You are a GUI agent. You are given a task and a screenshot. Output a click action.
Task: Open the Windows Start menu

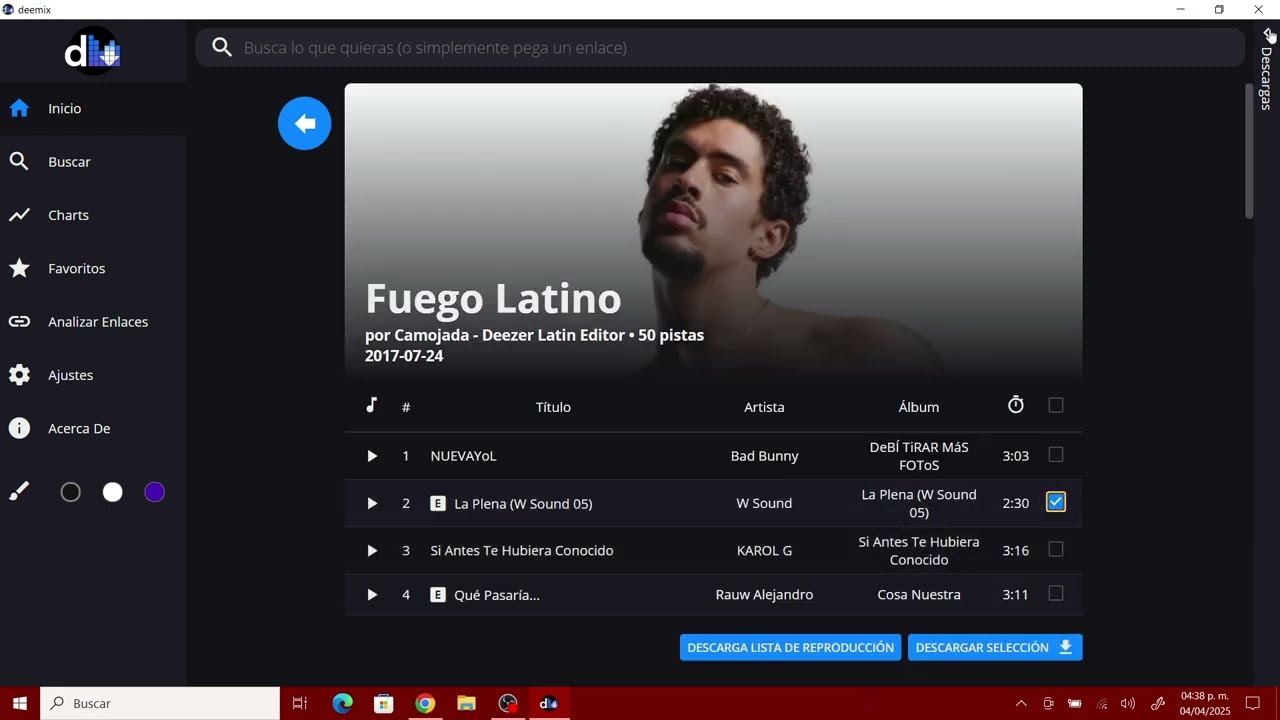[19, 703]
